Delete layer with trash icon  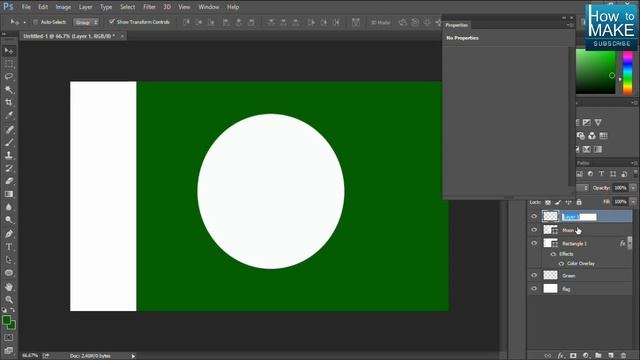pos(623,356)
